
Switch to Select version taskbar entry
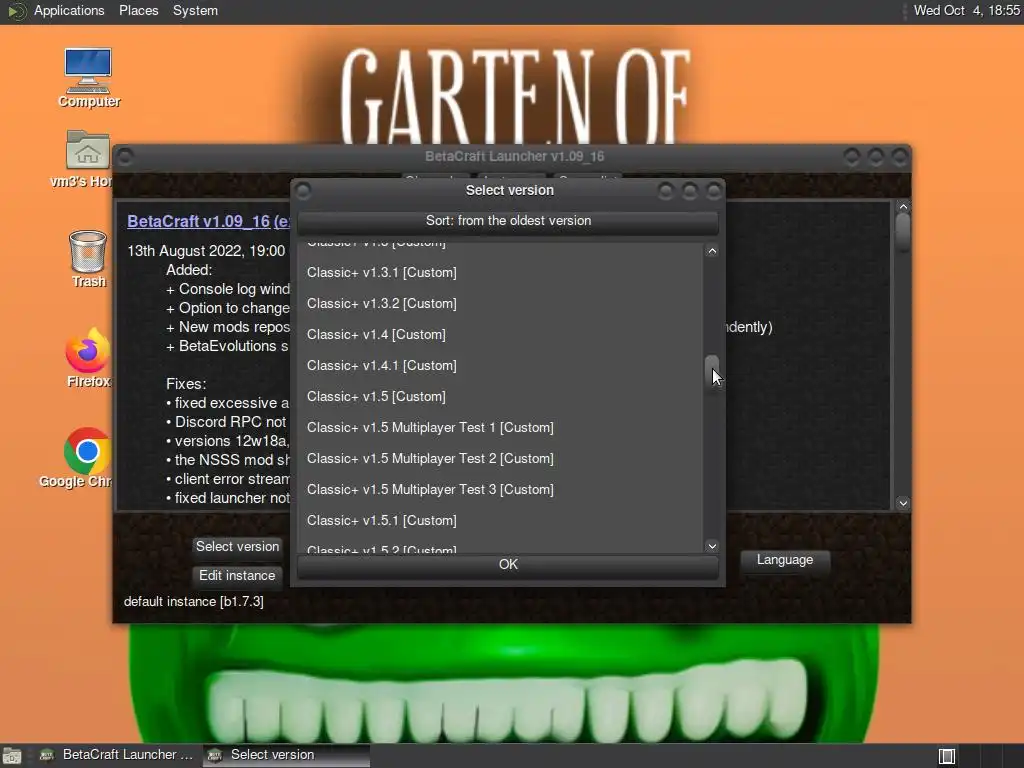point(286,755)
